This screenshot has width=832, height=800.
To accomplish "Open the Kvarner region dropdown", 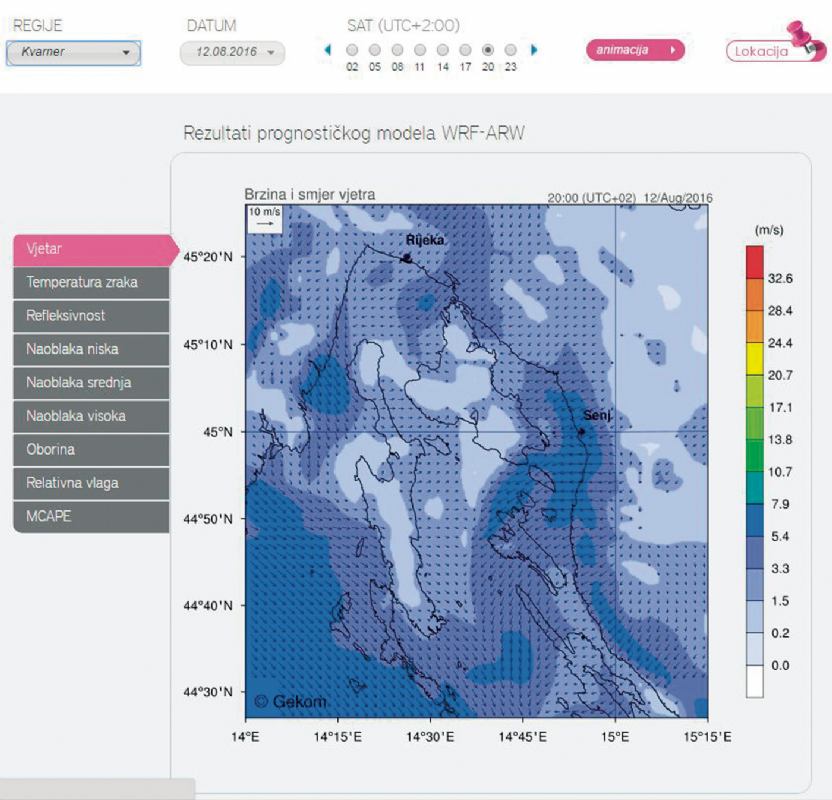I will tap(73, 52).
